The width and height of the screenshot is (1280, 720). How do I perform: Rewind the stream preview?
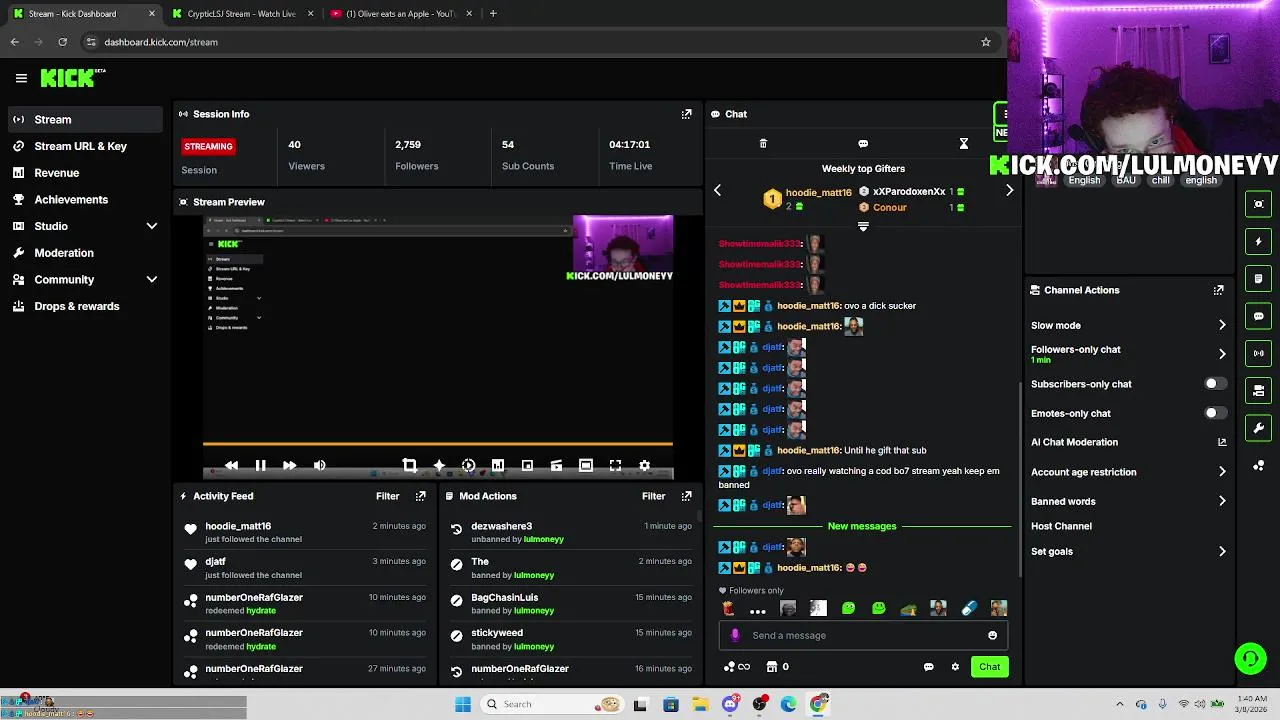[231, 465]
